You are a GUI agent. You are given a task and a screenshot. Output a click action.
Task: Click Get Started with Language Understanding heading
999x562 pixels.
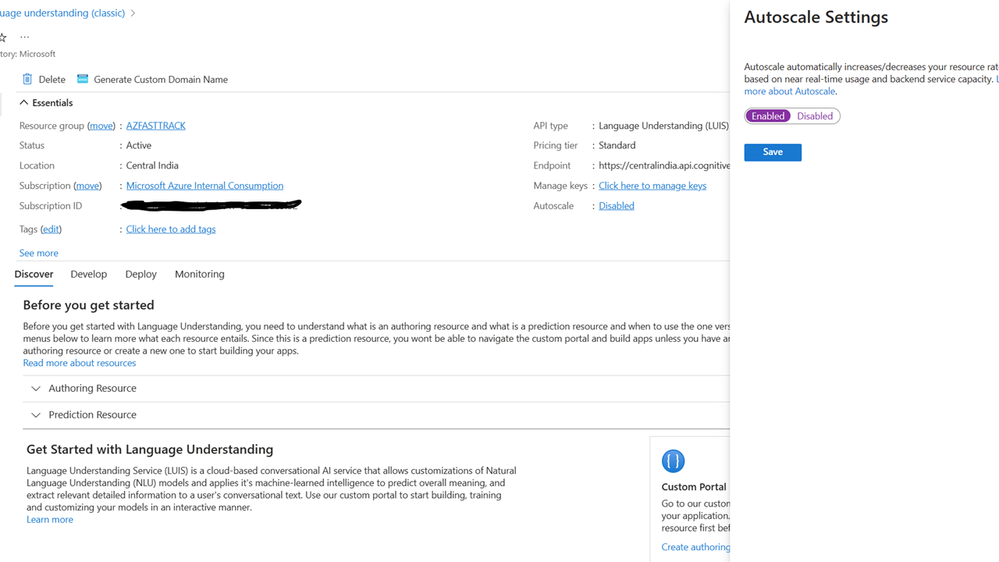[150, 449]
